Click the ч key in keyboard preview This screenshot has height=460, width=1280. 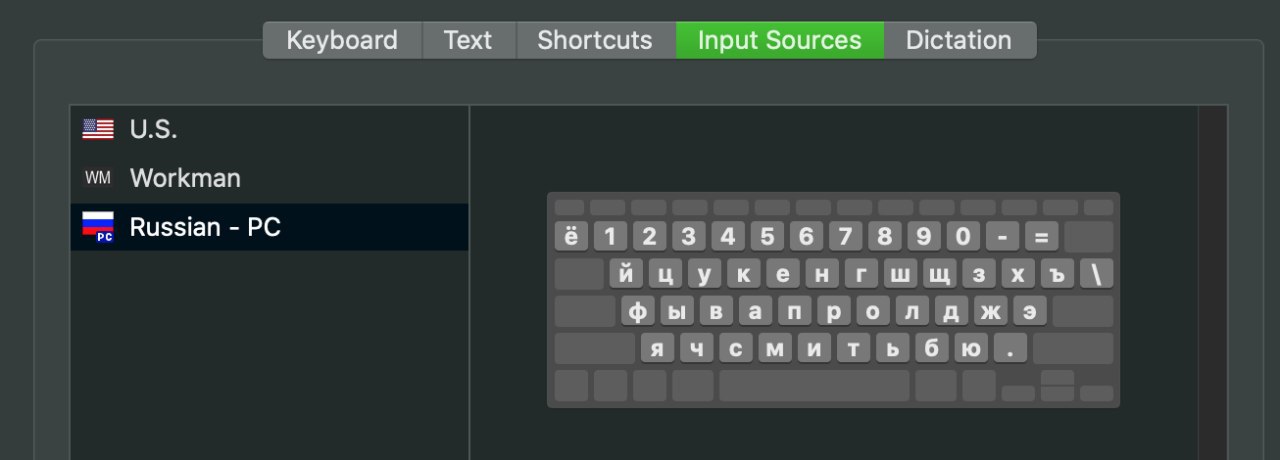[x=696, y=348]
